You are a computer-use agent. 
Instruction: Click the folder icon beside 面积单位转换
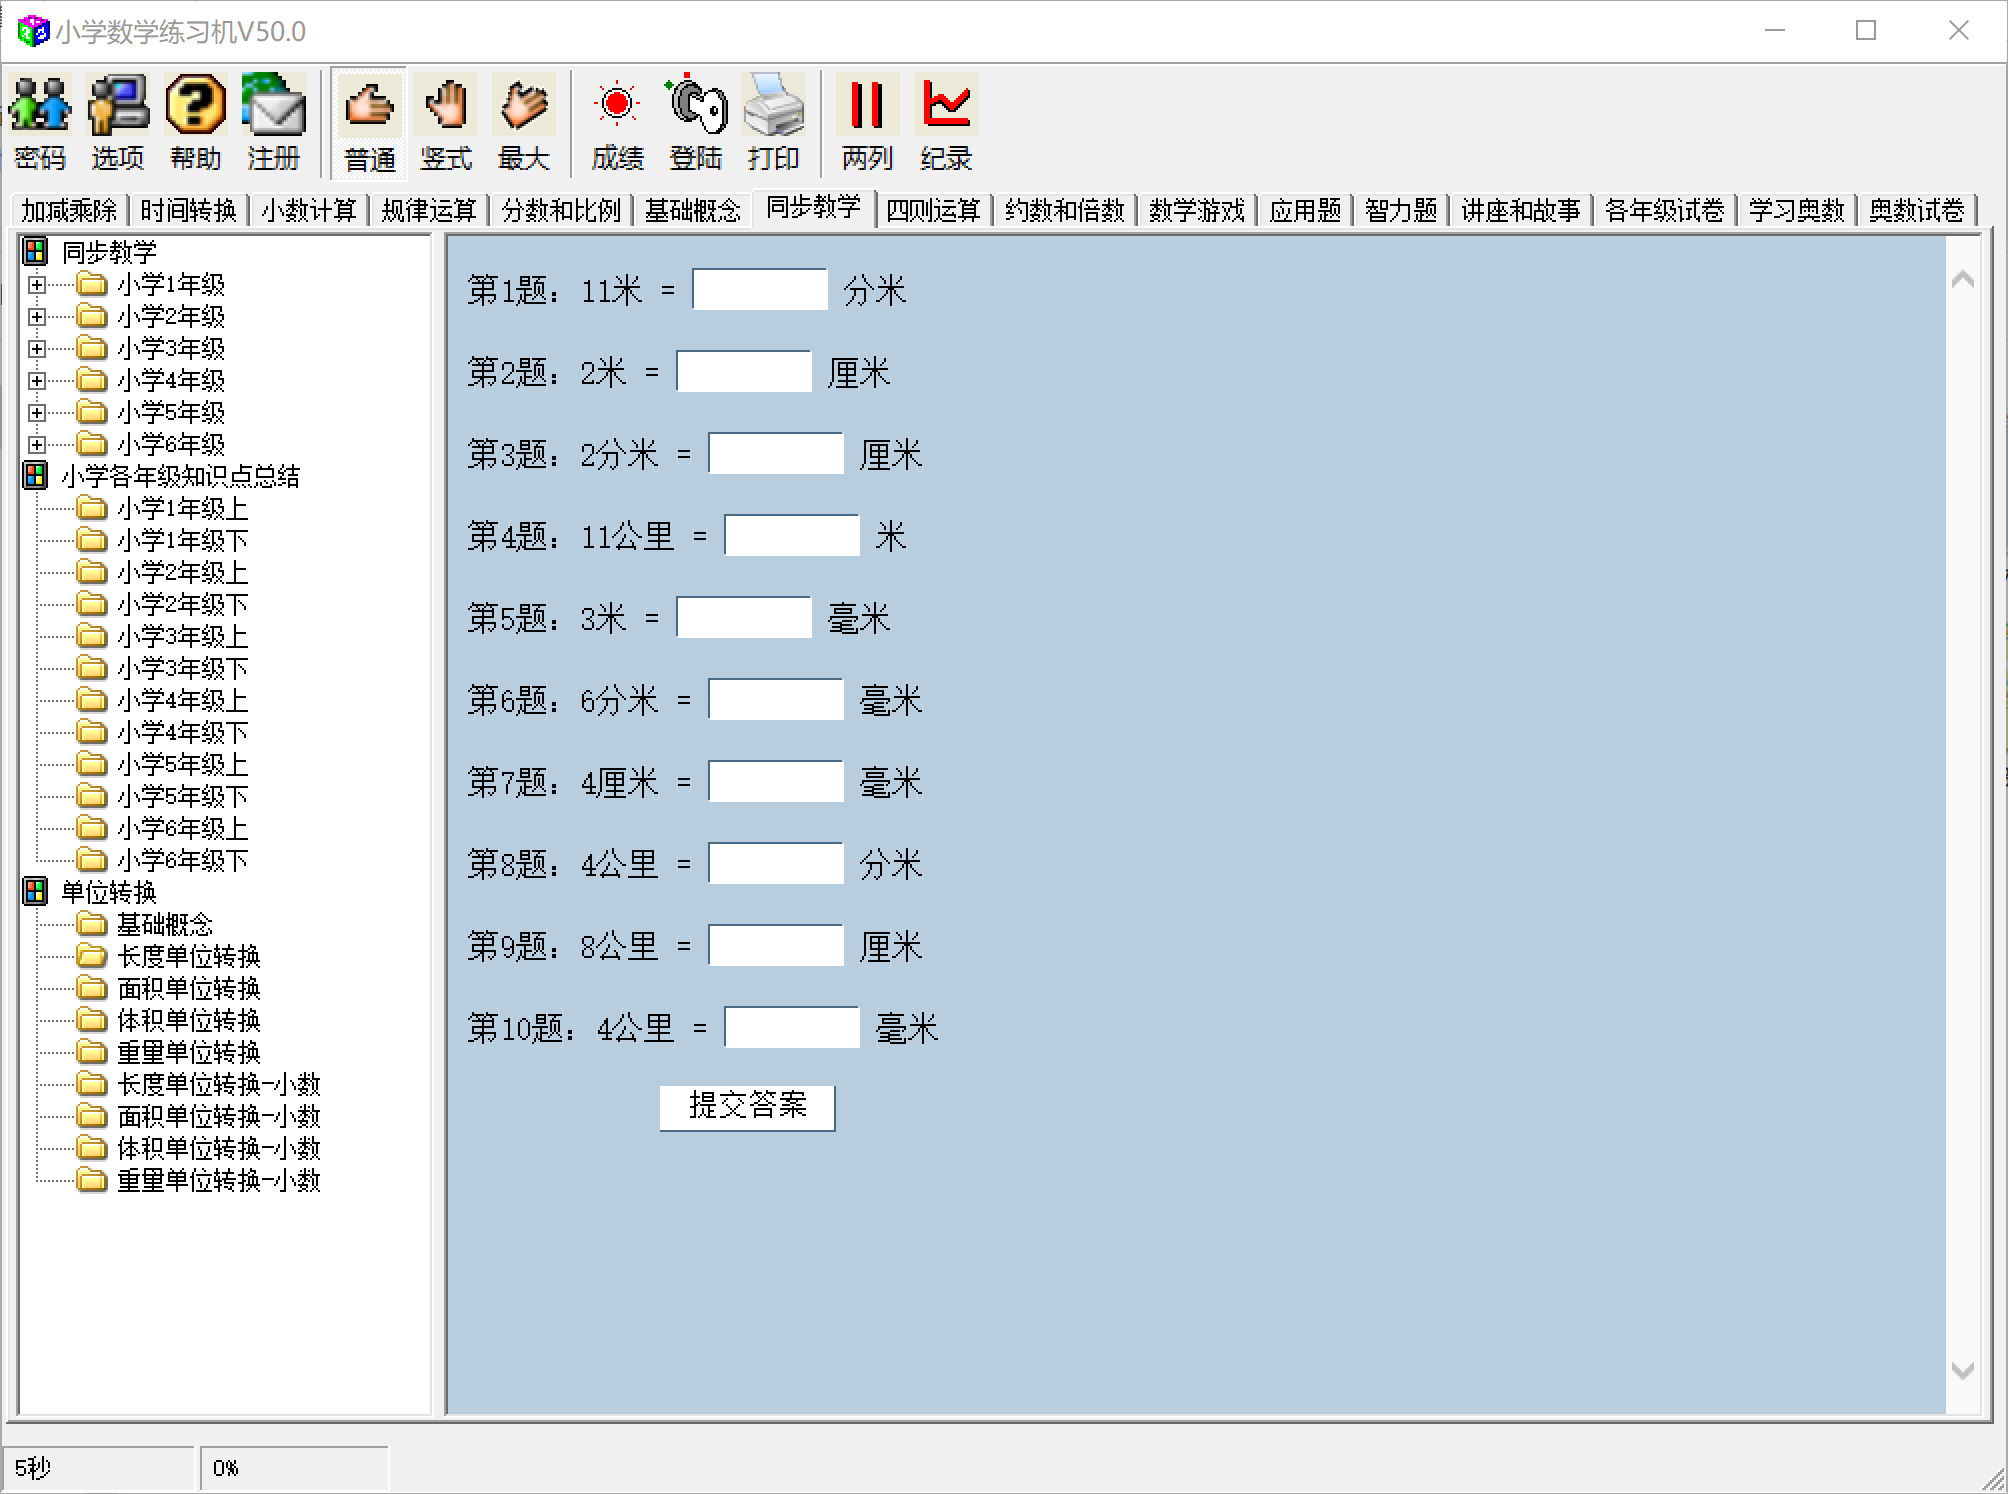(x=92, y=988)
